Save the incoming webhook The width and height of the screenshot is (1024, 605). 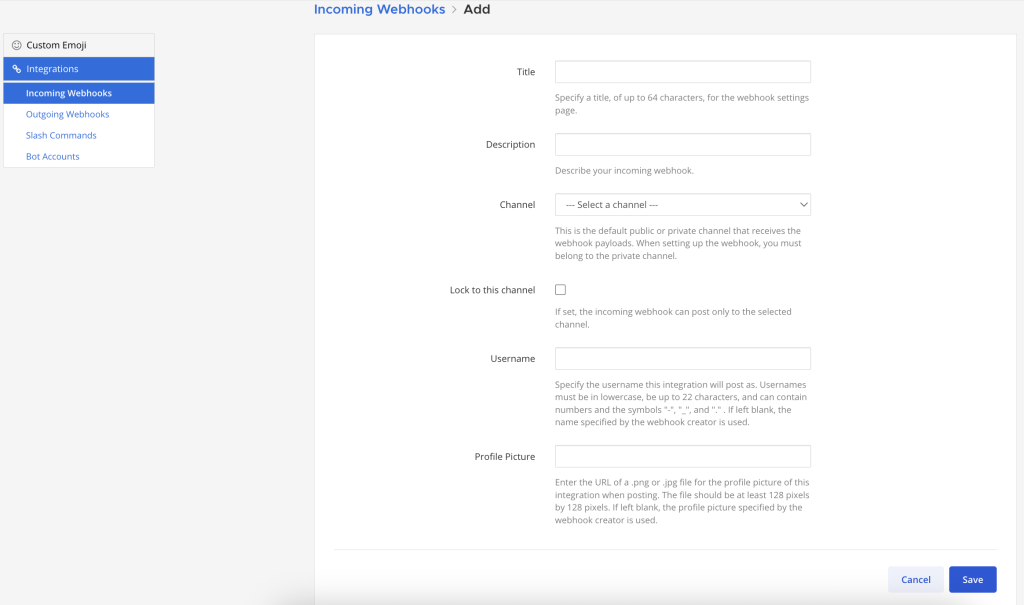(972, 580)
